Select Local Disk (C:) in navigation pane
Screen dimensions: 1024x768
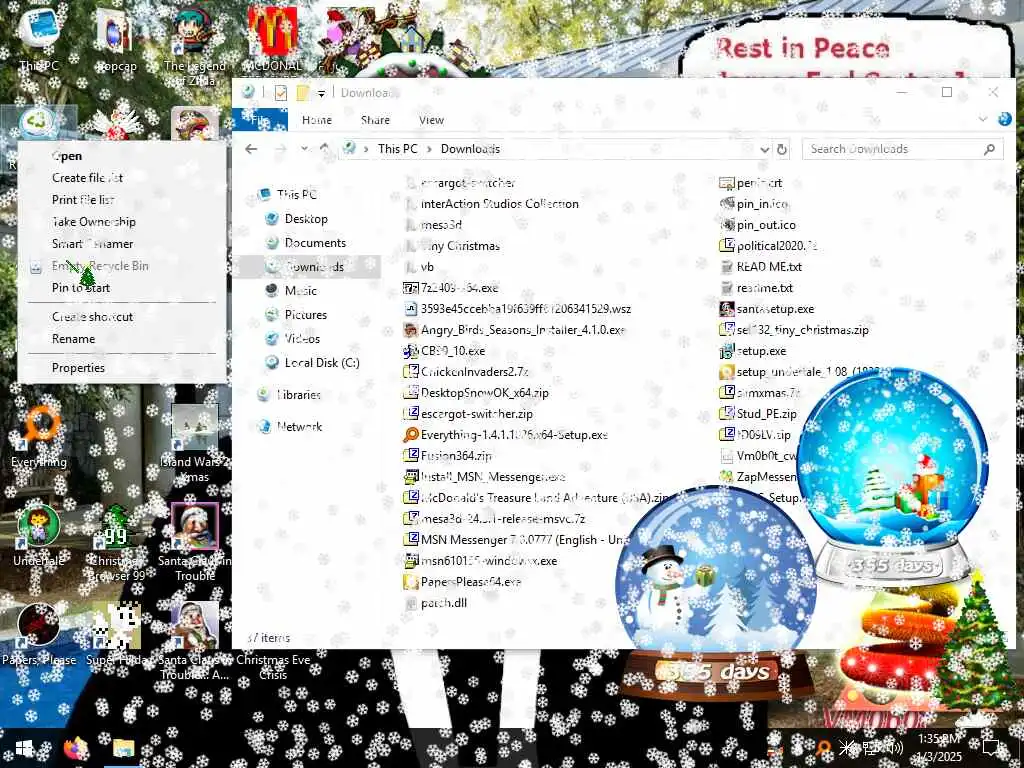tap(321, 362)
